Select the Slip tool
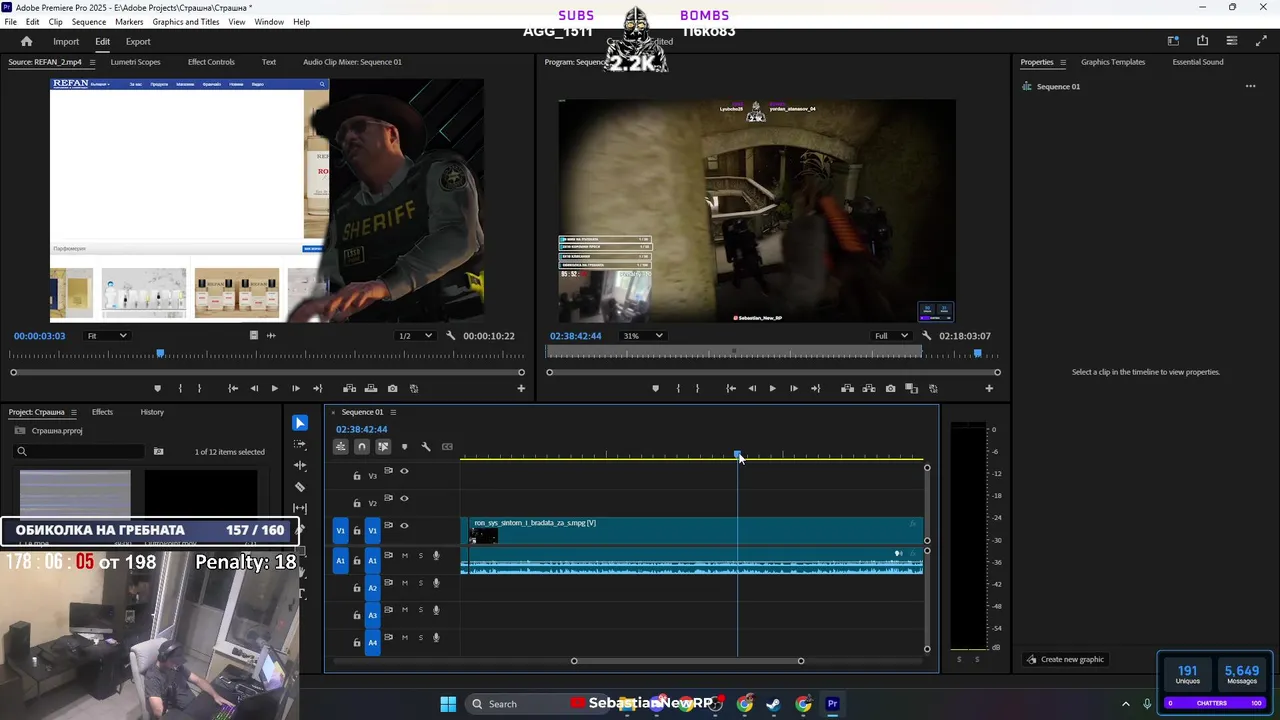The image size is (1280, 720). point(300,508)
